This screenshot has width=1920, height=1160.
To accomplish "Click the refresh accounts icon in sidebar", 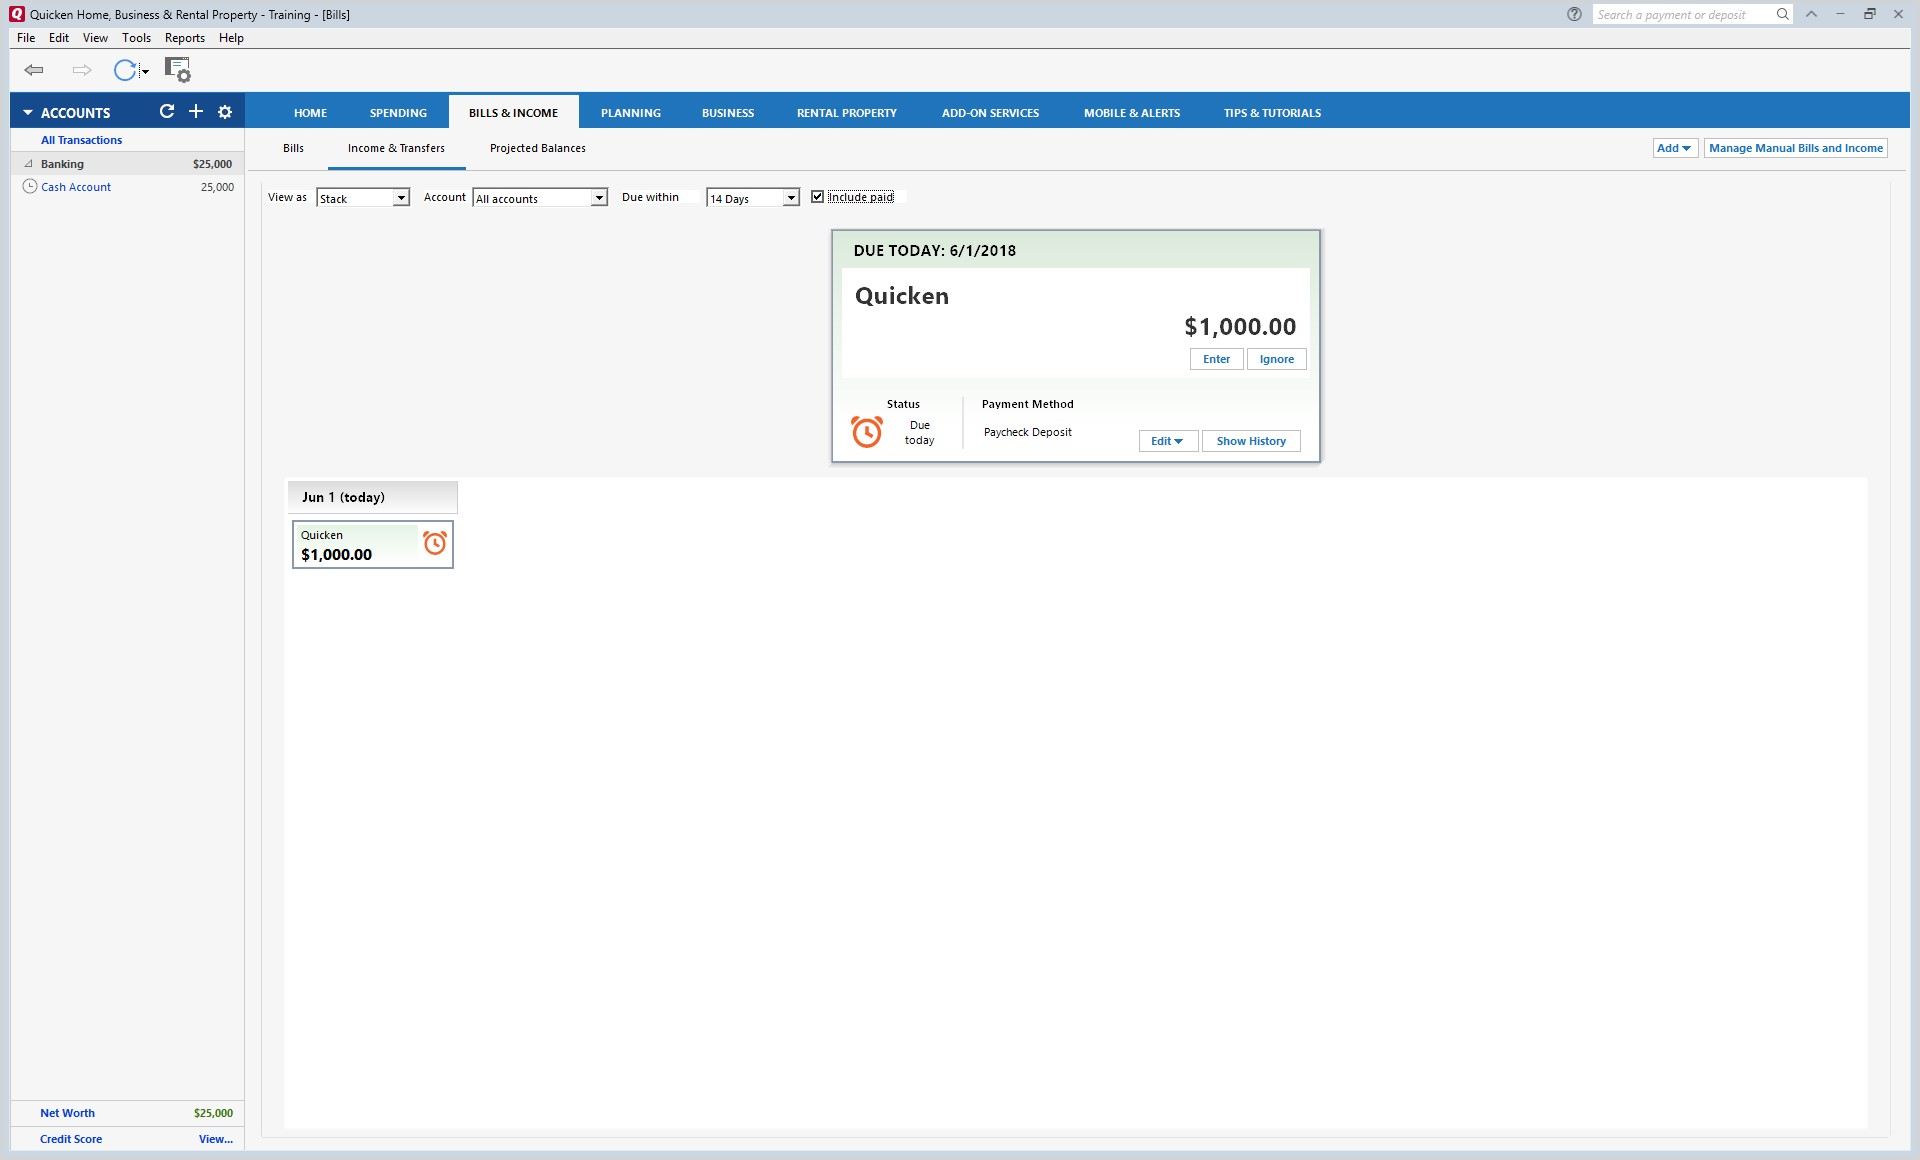I will click(167, 112).
